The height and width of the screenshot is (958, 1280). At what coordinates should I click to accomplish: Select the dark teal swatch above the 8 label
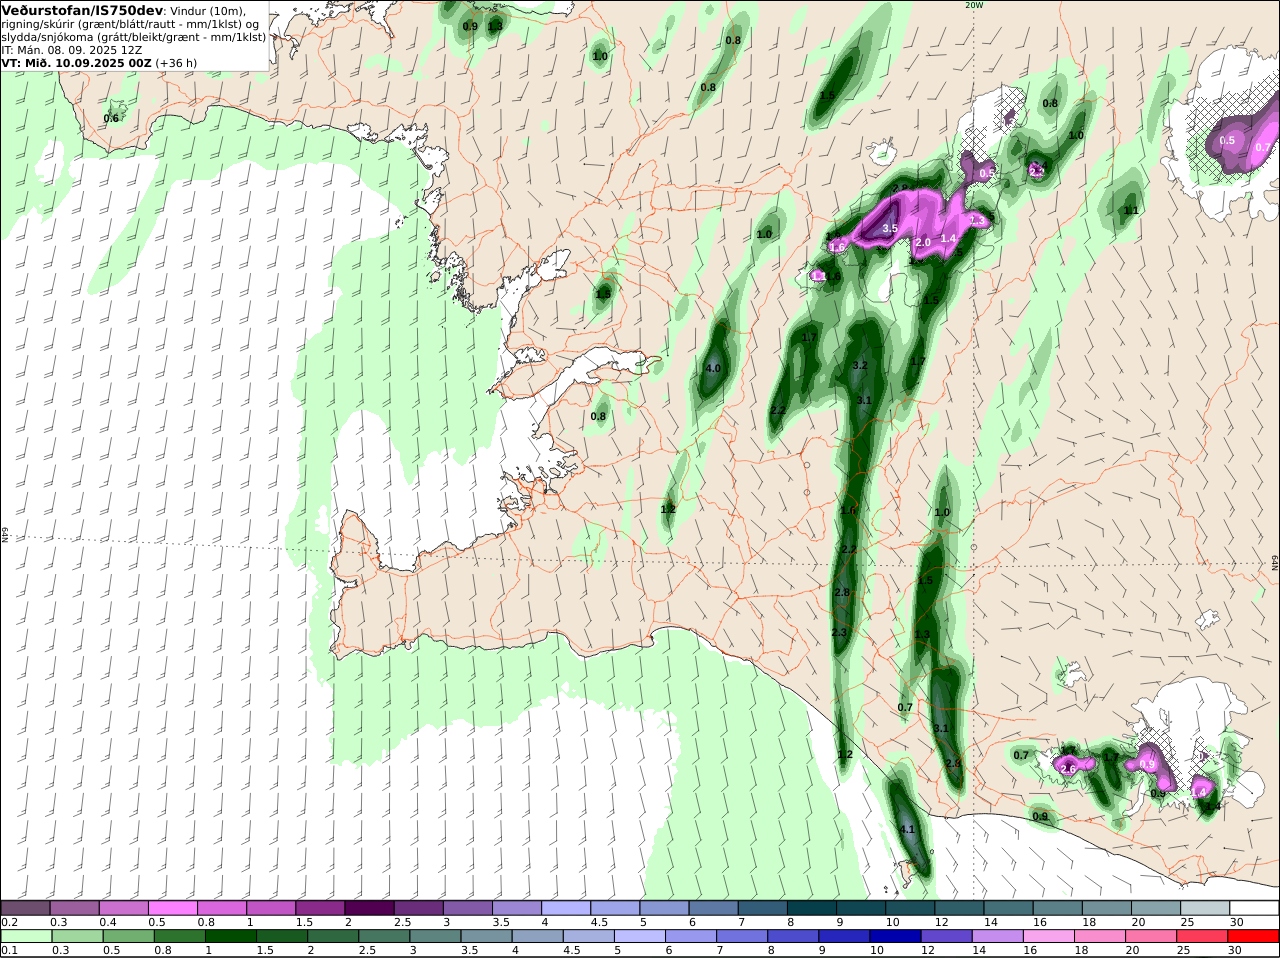[812, 908]
